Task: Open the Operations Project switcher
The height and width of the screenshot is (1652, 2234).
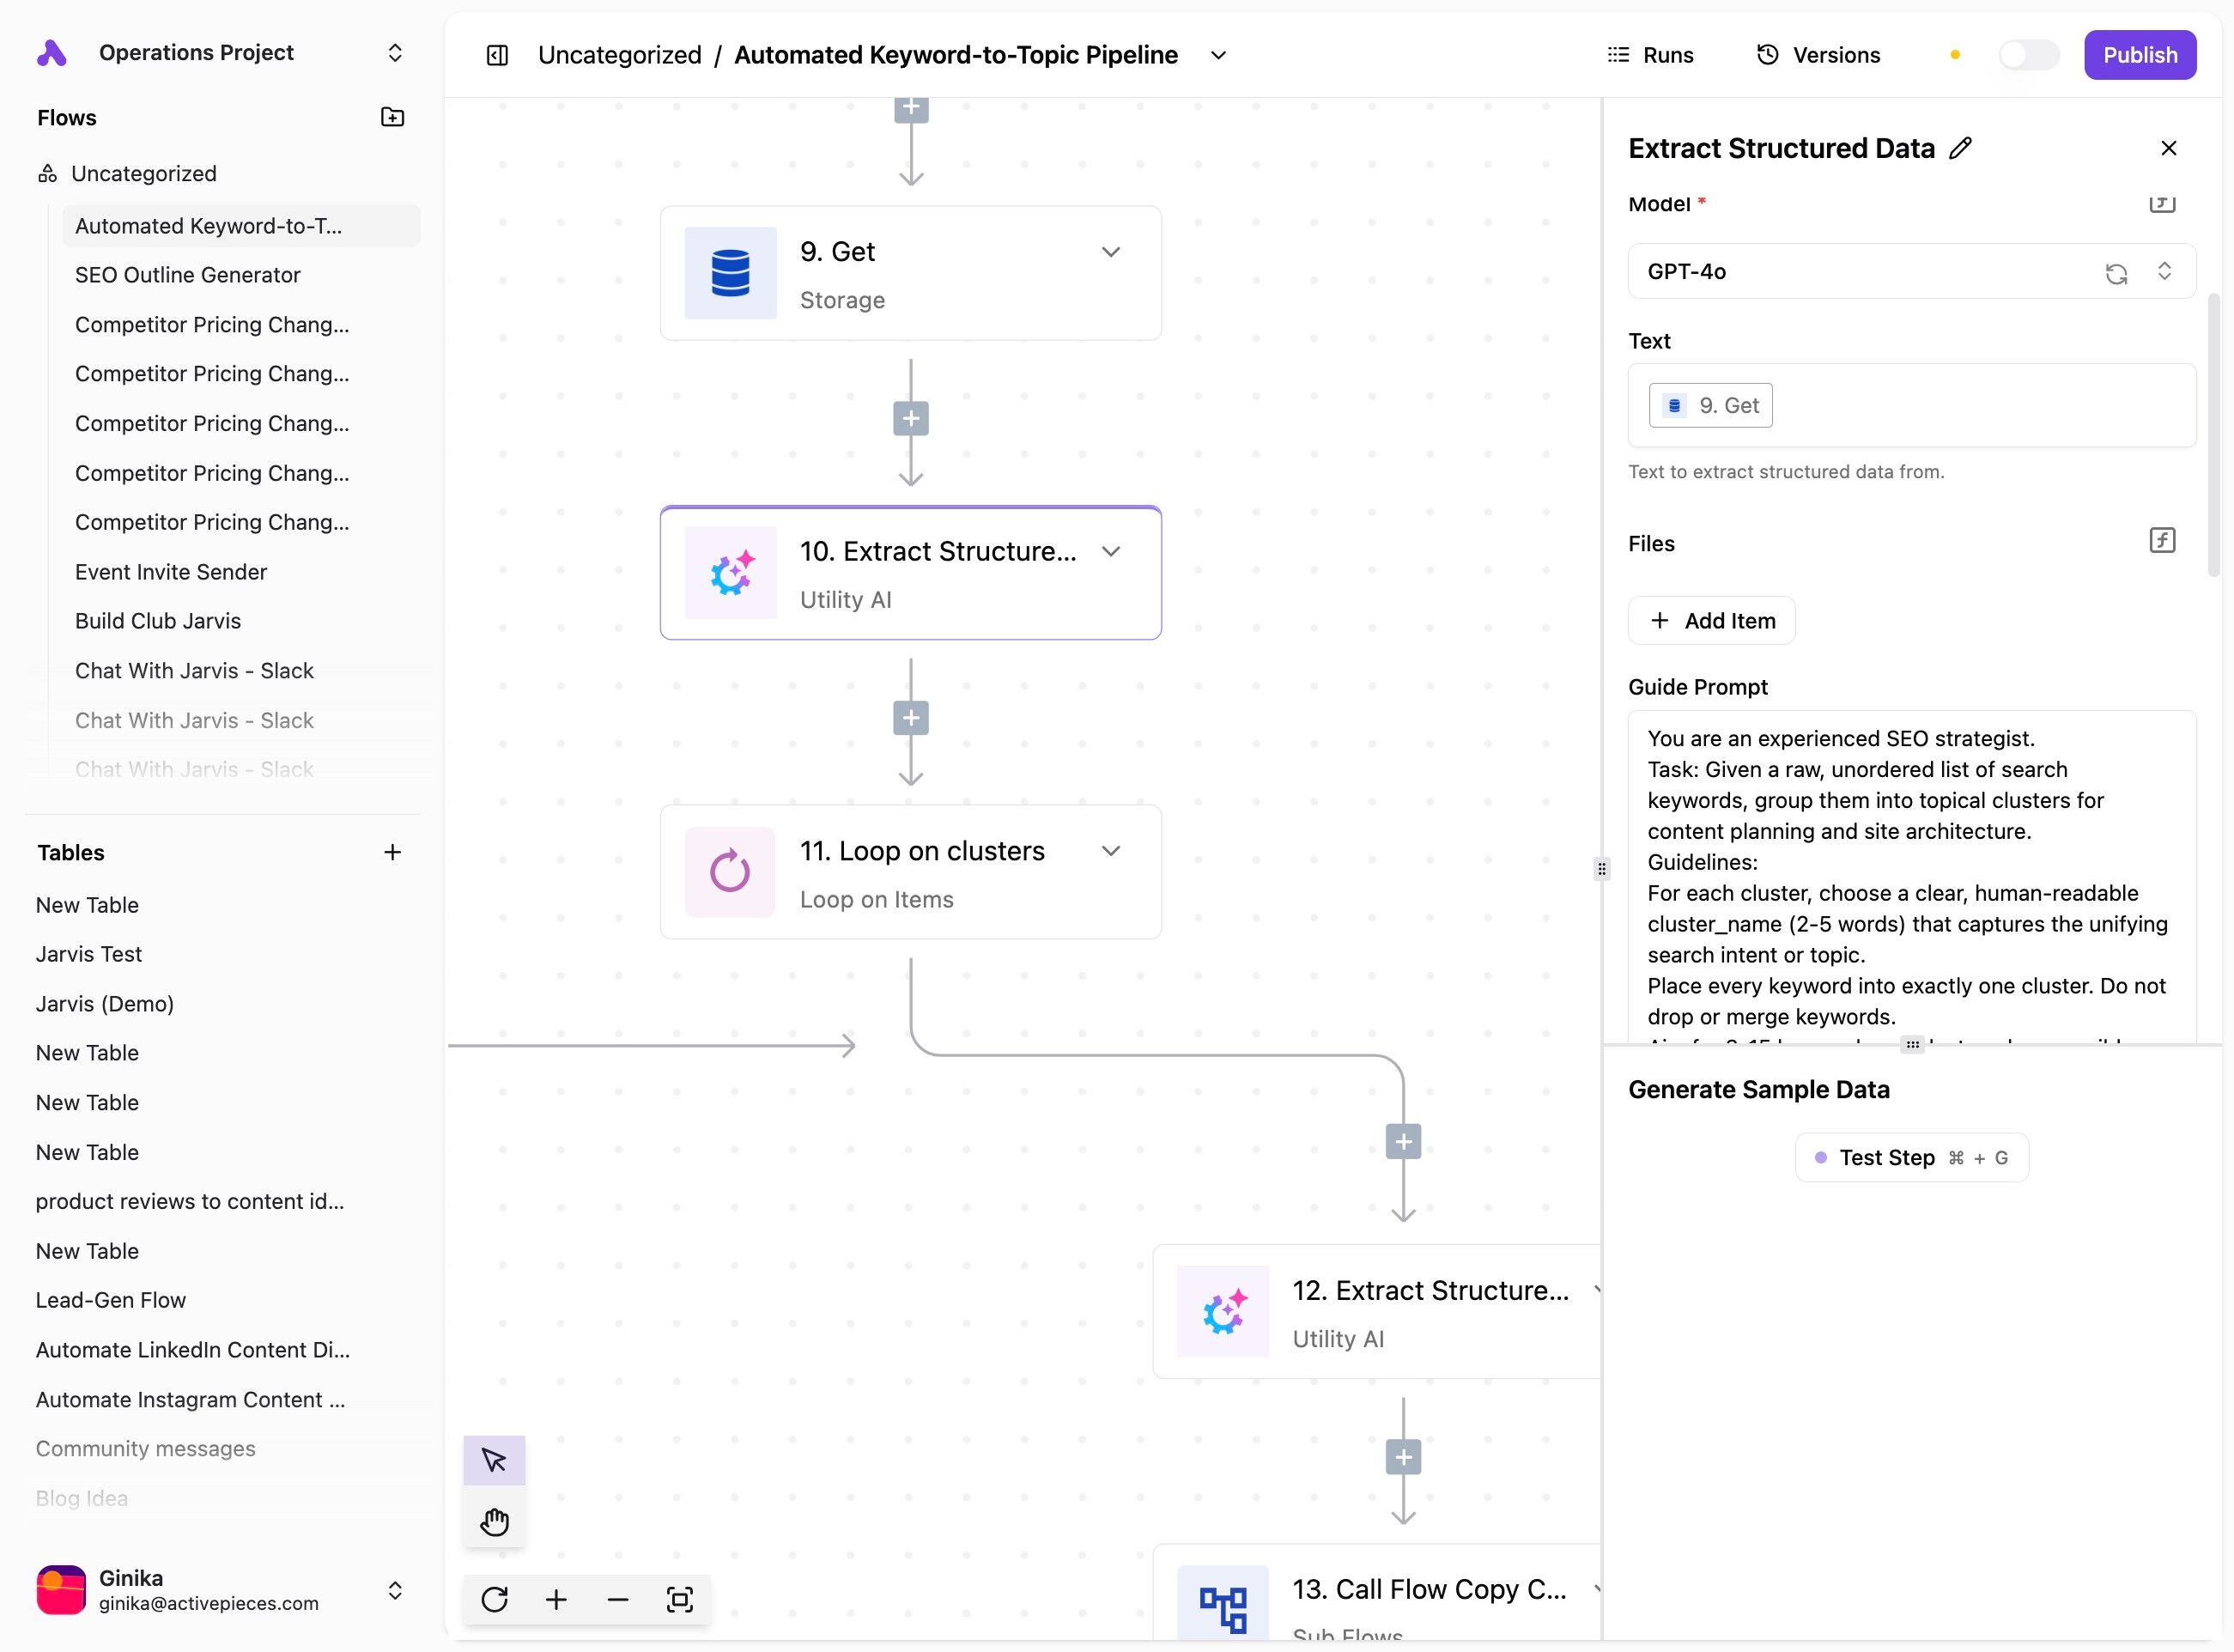Action: [394, 52]
